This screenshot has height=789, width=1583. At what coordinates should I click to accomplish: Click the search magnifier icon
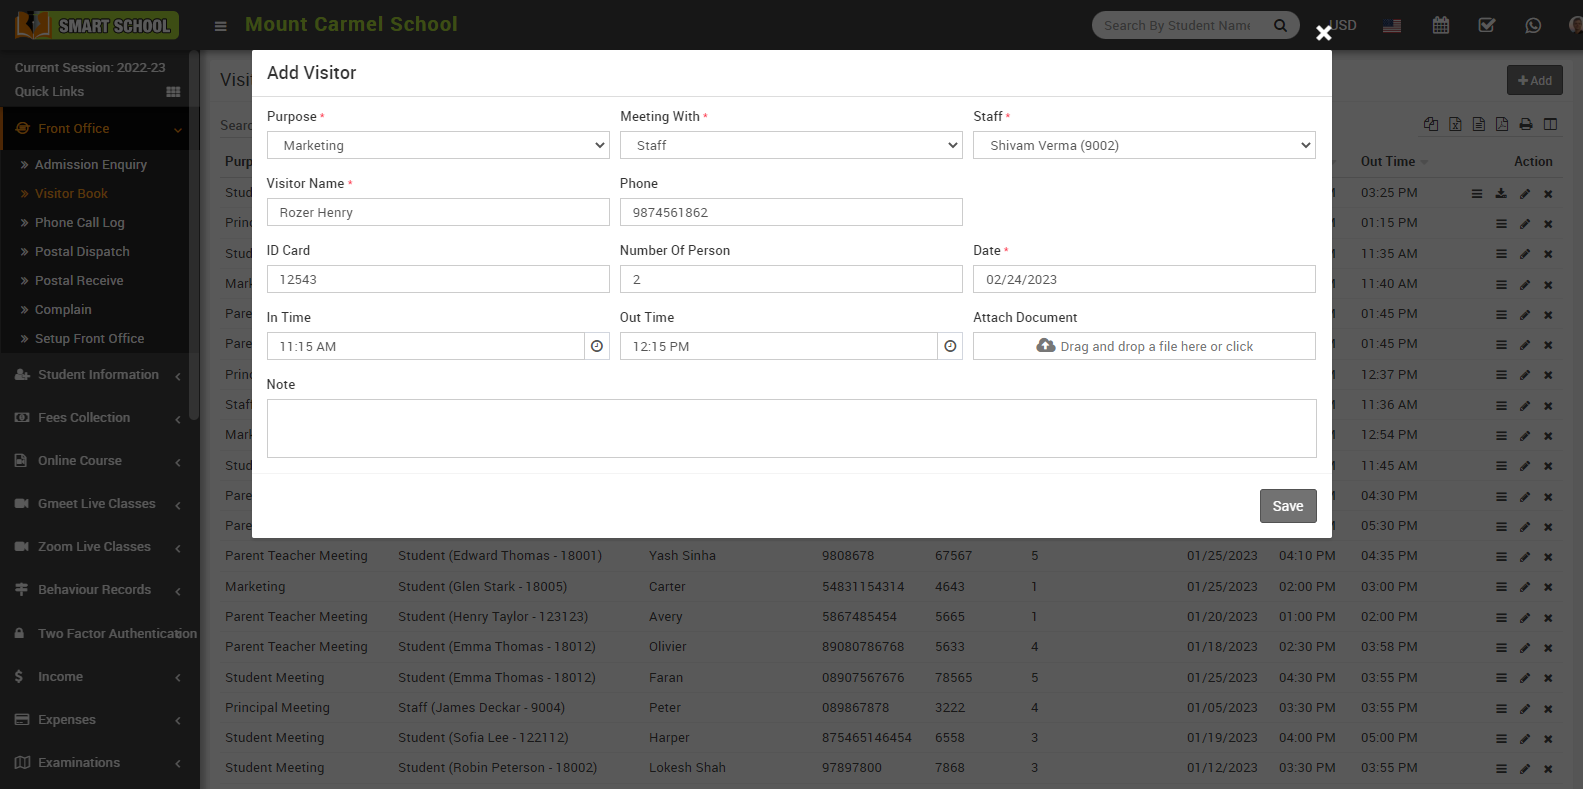tap(1280, 26)
